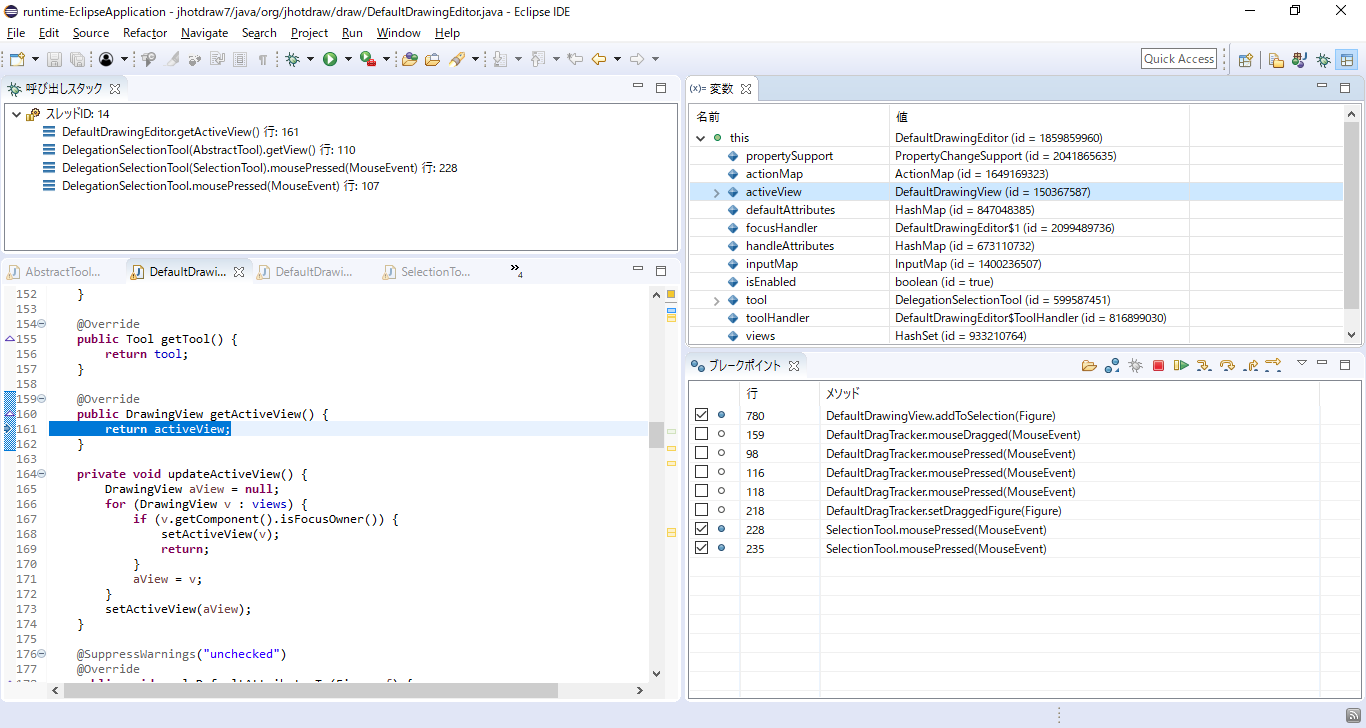
Task: Click the Step Into icon in breakpoint view
Action: (1204, 366)
